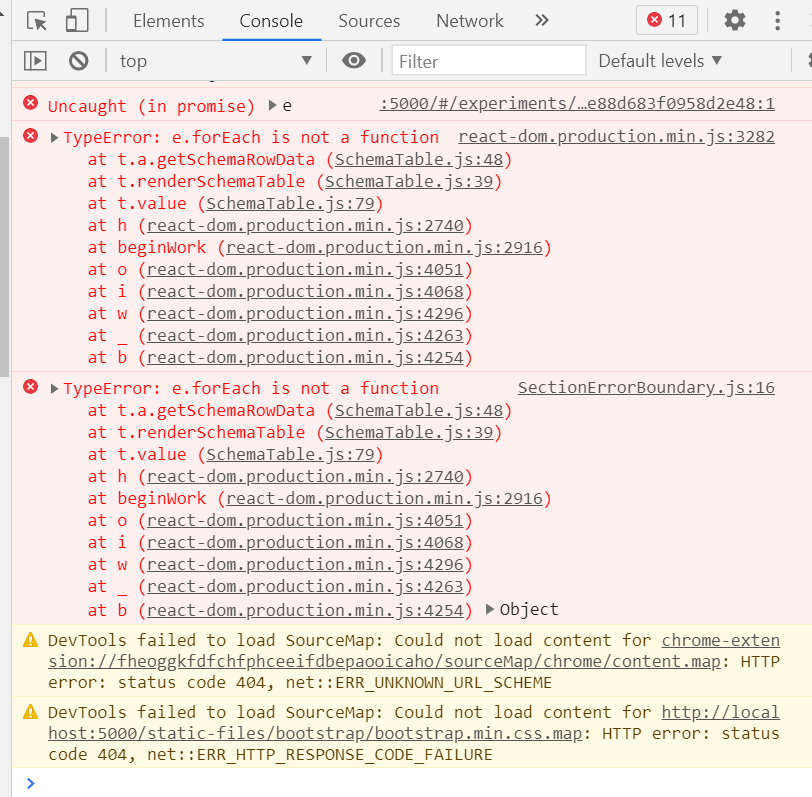Open SchemaTable.js:39 in first stack trace

coord(409,181)
